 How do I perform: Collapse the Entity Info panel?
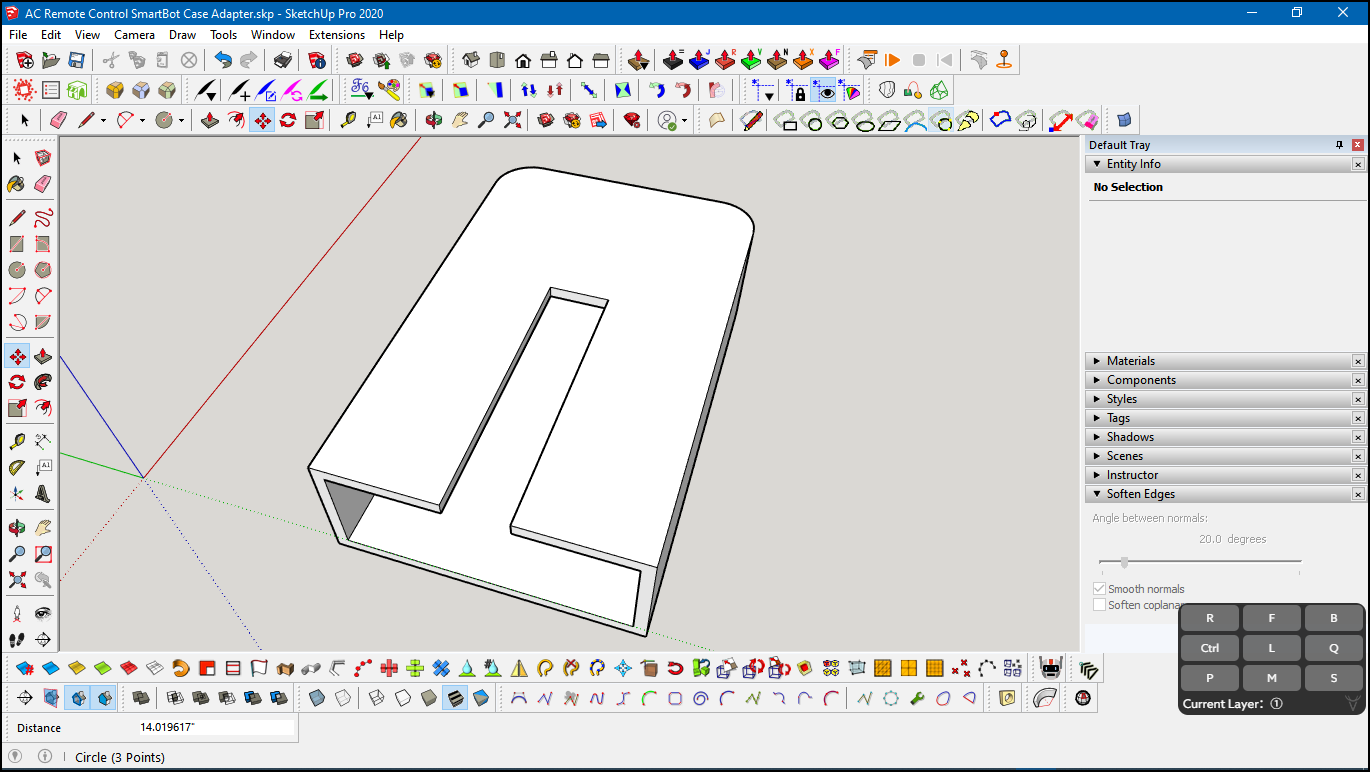(1097, 163)
